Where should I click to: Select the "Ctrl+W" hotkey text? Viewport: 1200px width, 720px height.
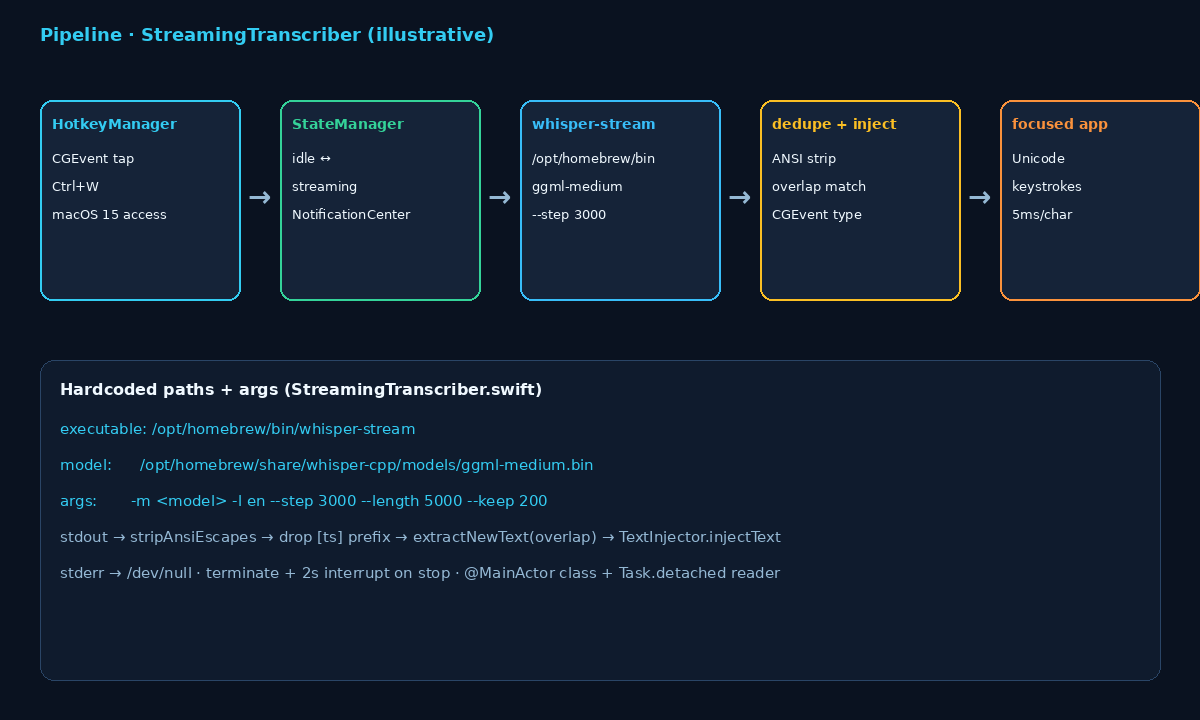click(75, 186)
